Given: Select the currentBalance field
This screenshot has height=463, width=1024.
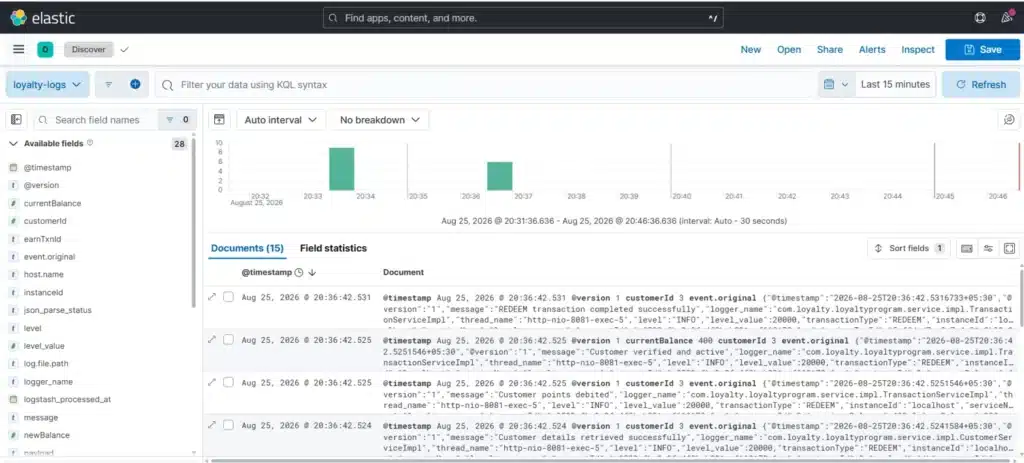Looking at the screenshot, I should (x=52, y=203).
